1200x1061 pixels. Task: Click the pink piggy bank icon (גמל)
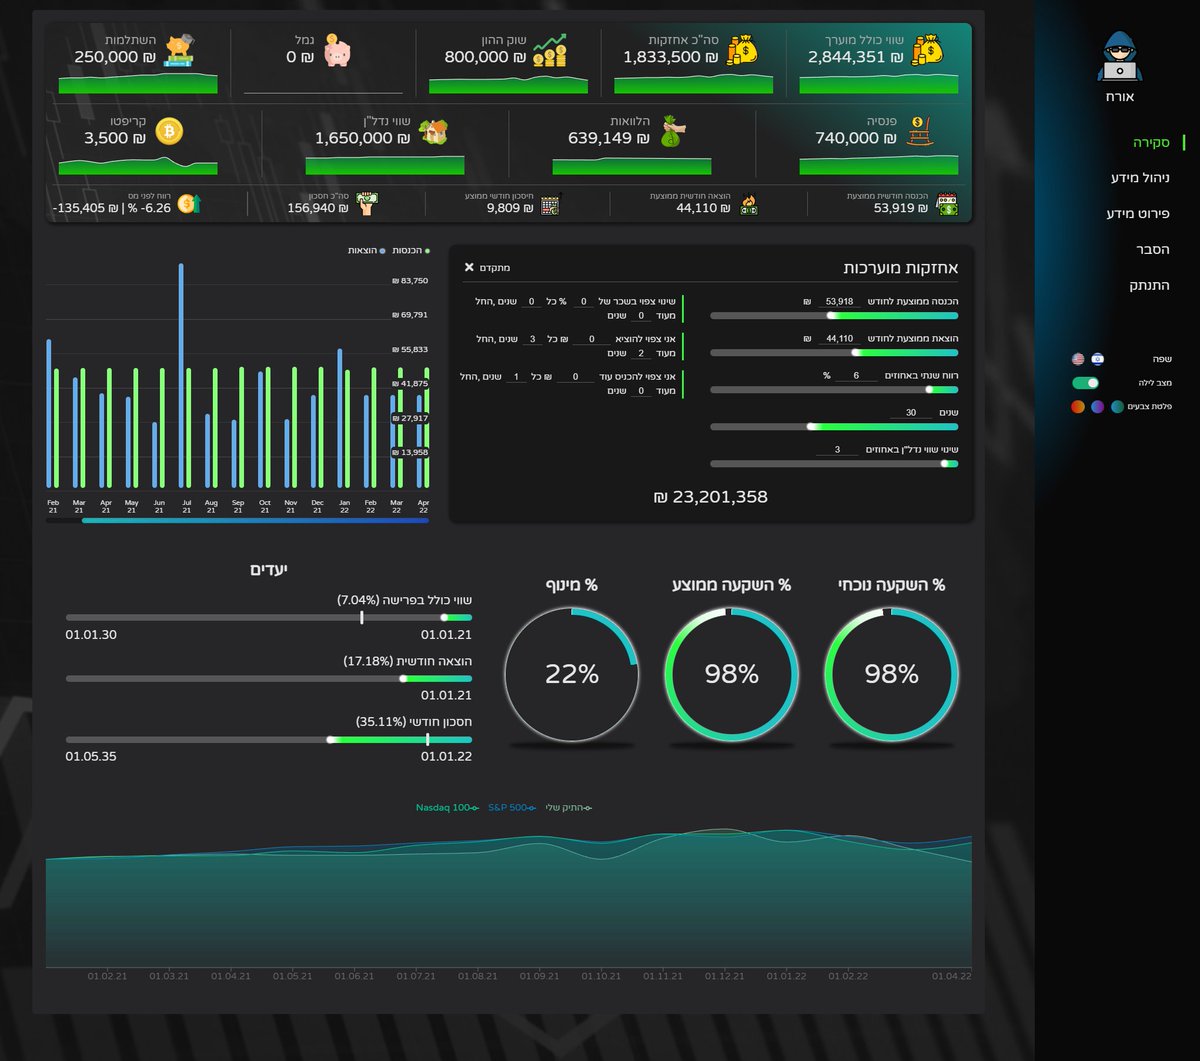[337, 52]
